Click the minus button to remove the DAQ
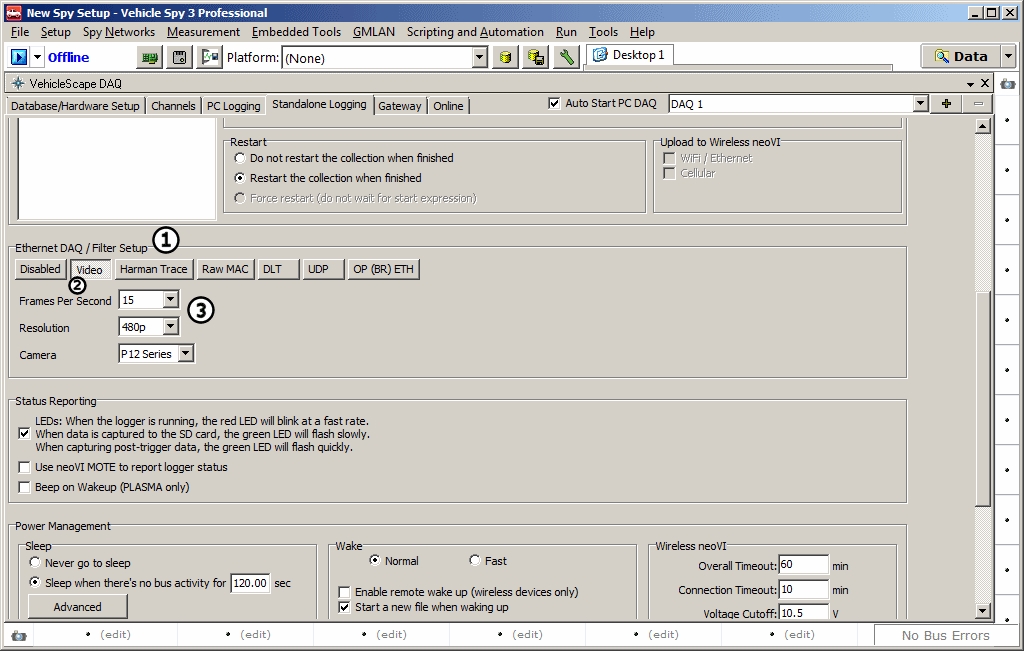The height and width of the screenshot is (651, 1024). (978, 104)
